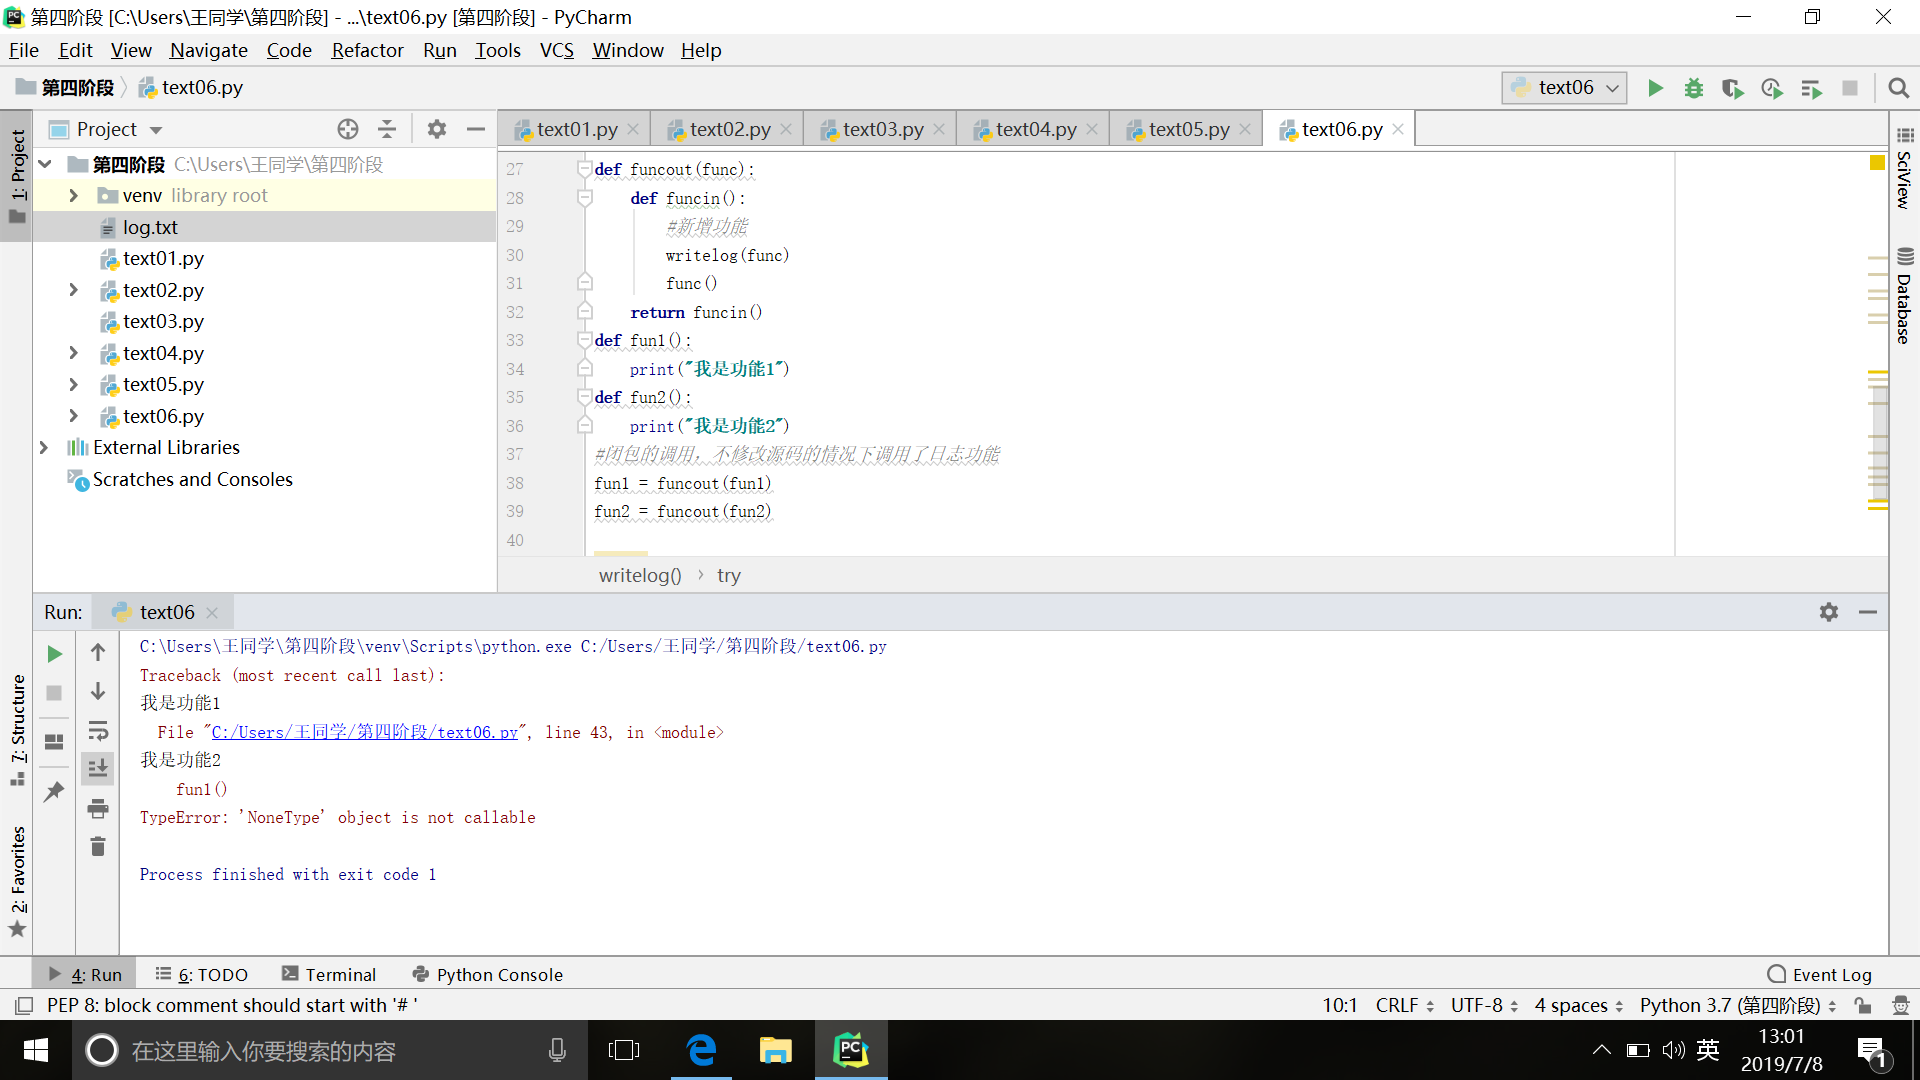This screenshot has width=1920, height=1080.
Task: Toggle soft-wrap in Run console
Action: point(98,730)
